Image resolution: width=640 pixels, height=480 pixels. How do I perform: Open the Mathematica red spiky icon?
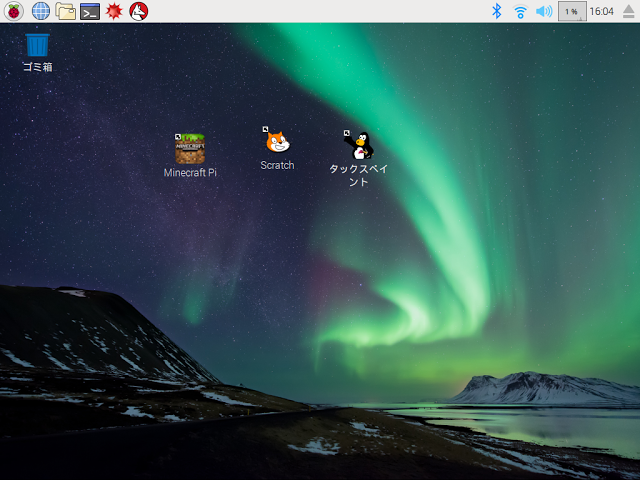click(114, 11)
